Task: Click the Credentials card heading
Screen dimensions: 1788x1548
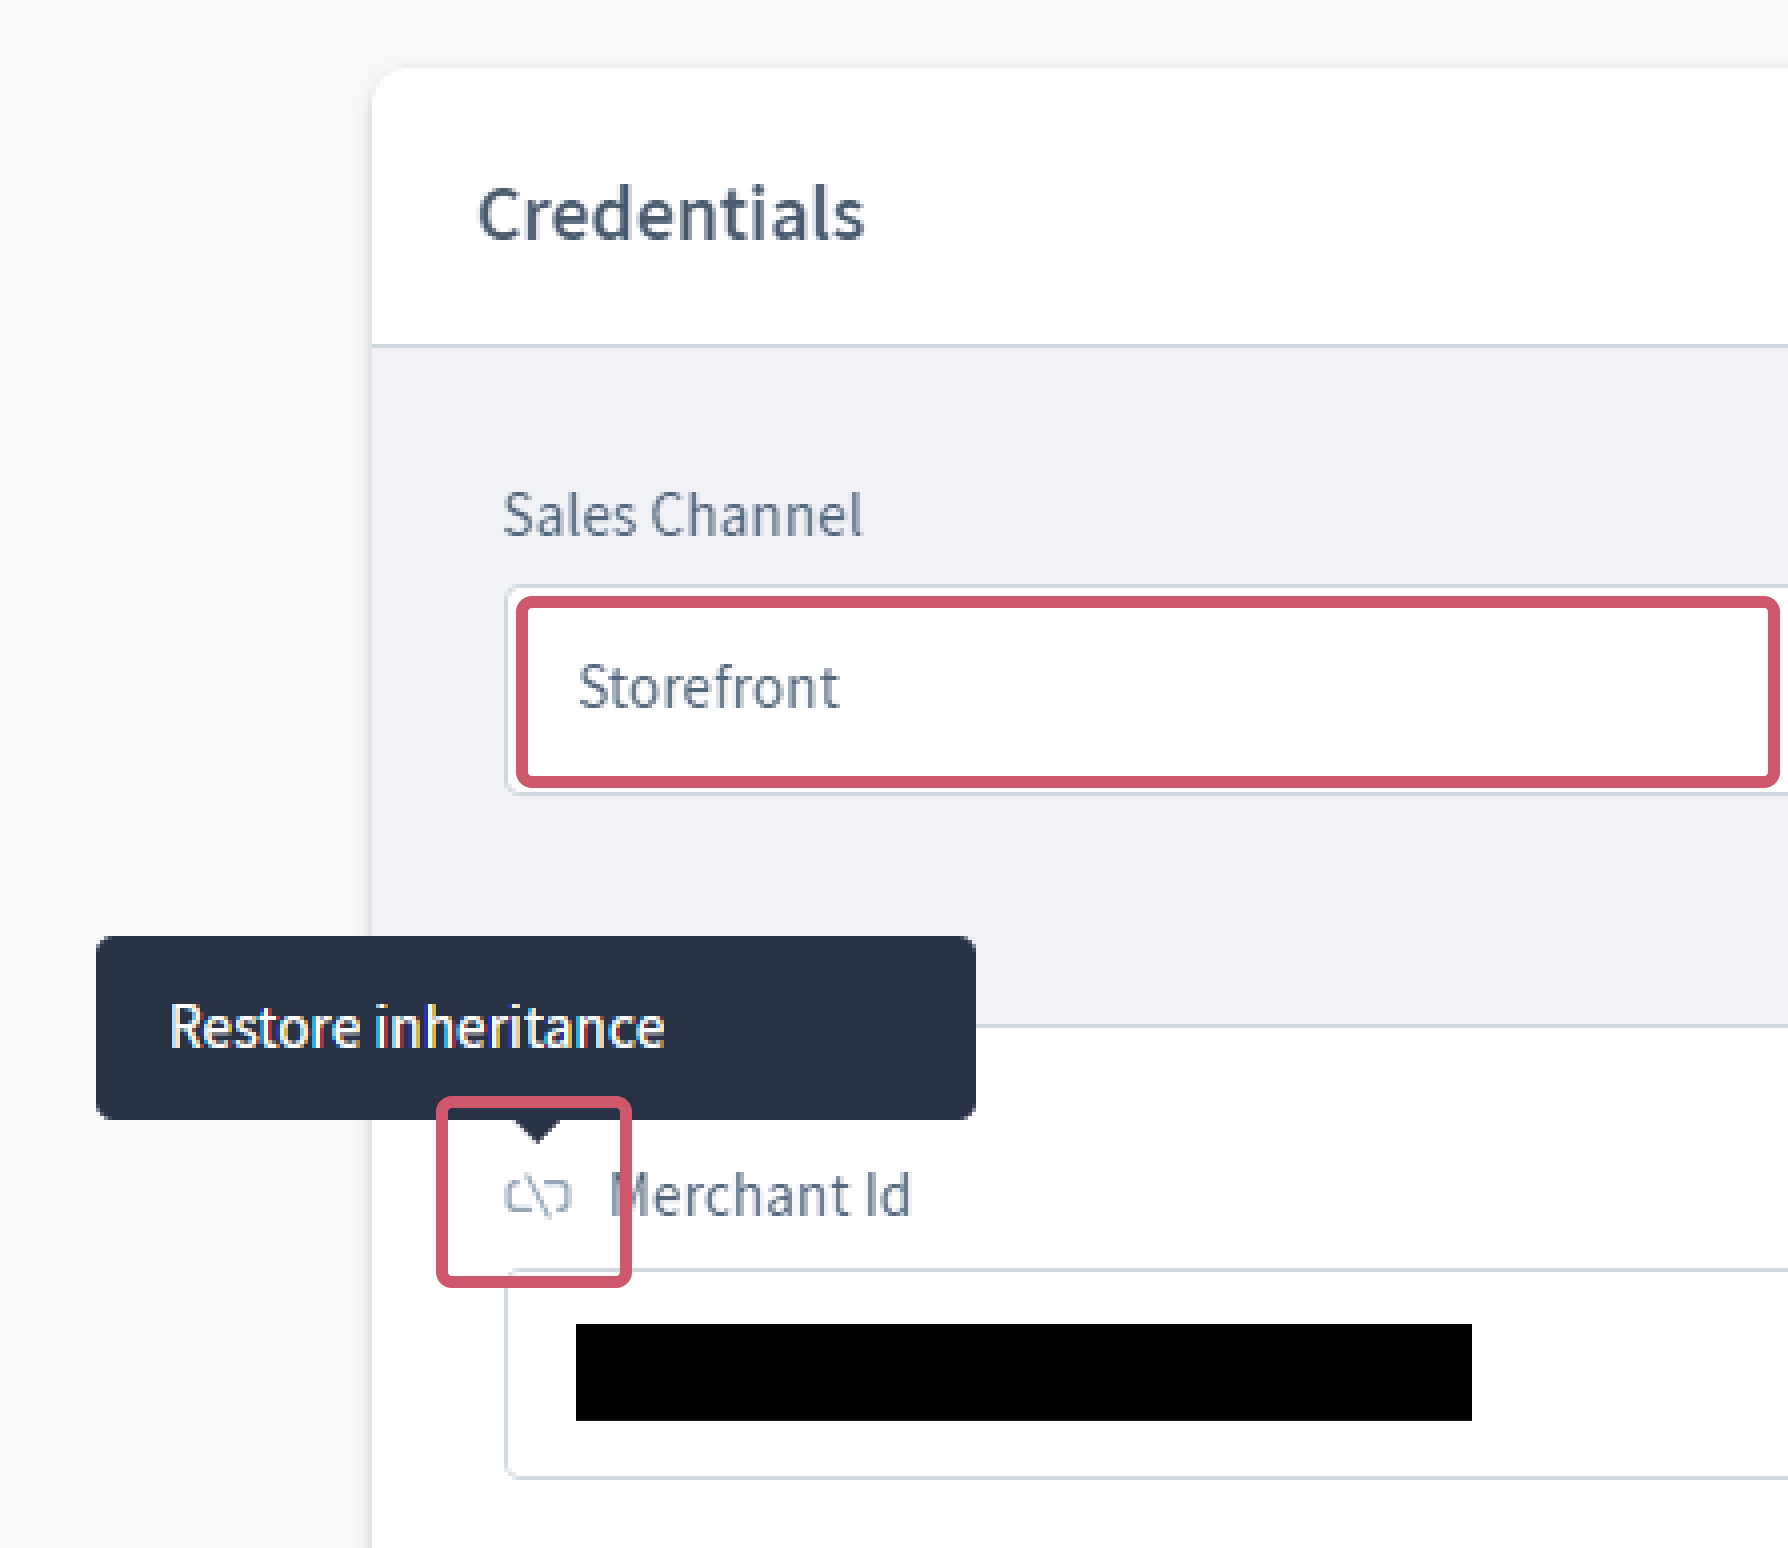Action: coord(671,214)
